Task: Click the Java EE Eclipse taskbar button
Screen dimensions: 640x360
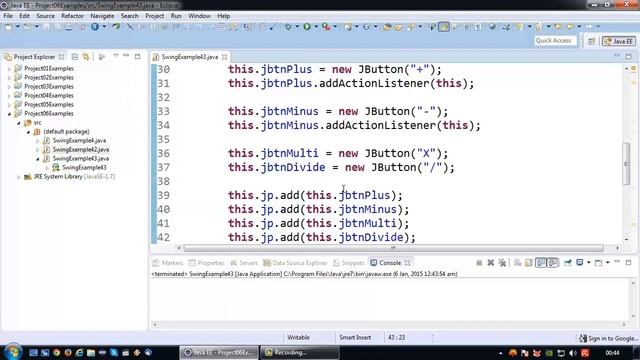Action: pos(219,352)
